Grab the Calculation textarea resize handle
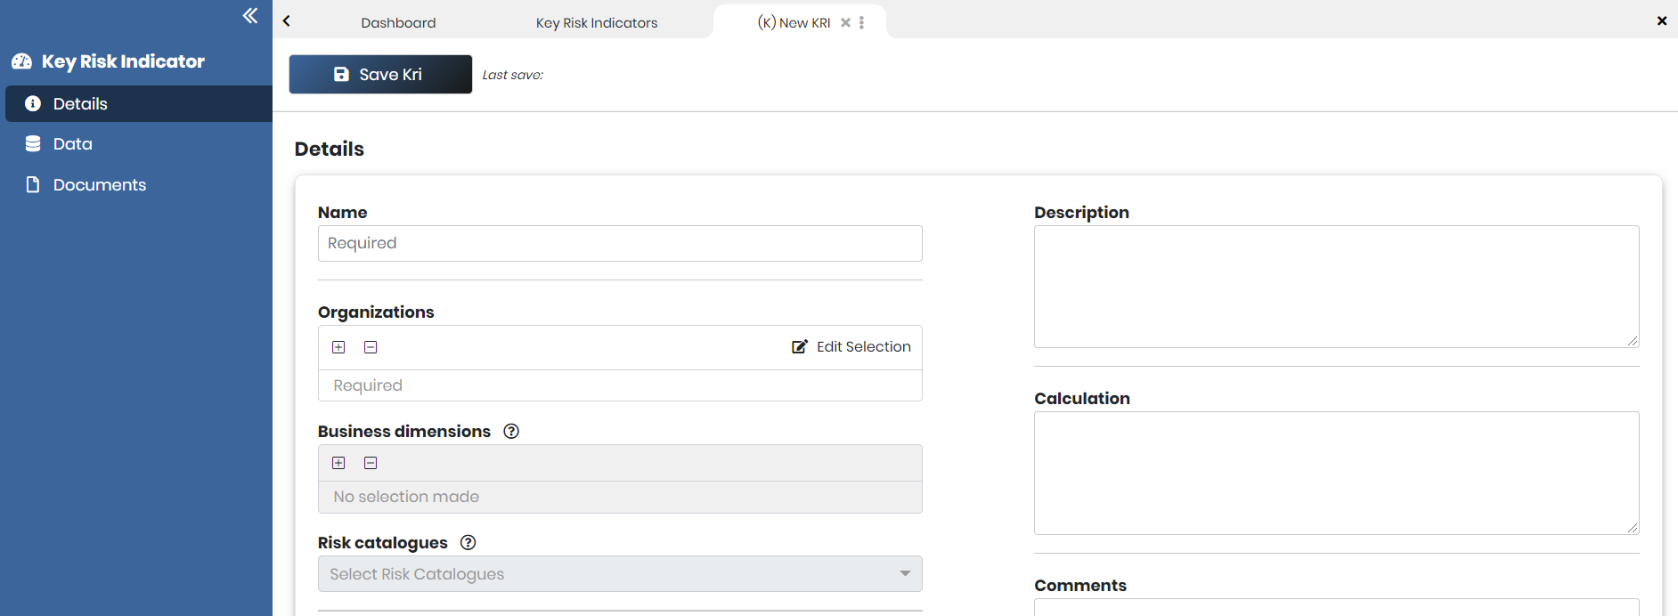This screenshot has height=616, width=1678. tap(1632, 528)
